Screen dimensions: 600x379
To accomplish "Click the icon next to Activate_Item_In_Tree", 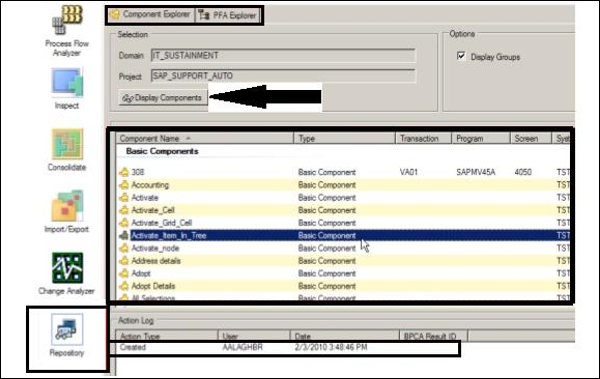I will [124, 235].
